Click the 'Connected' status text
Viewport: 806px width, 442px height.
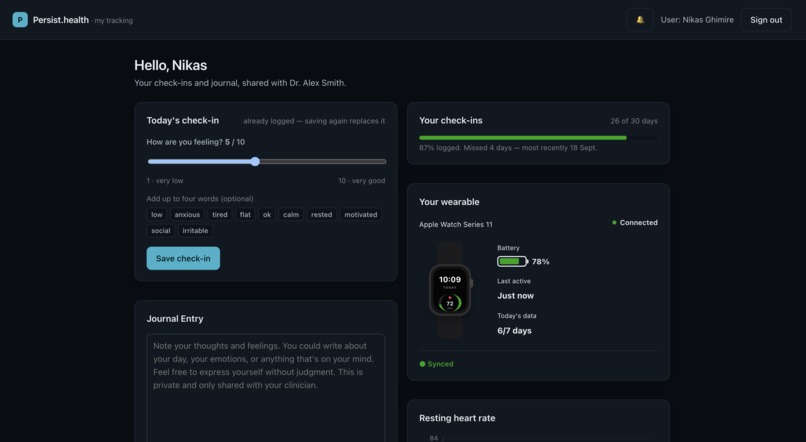[638, 223]
